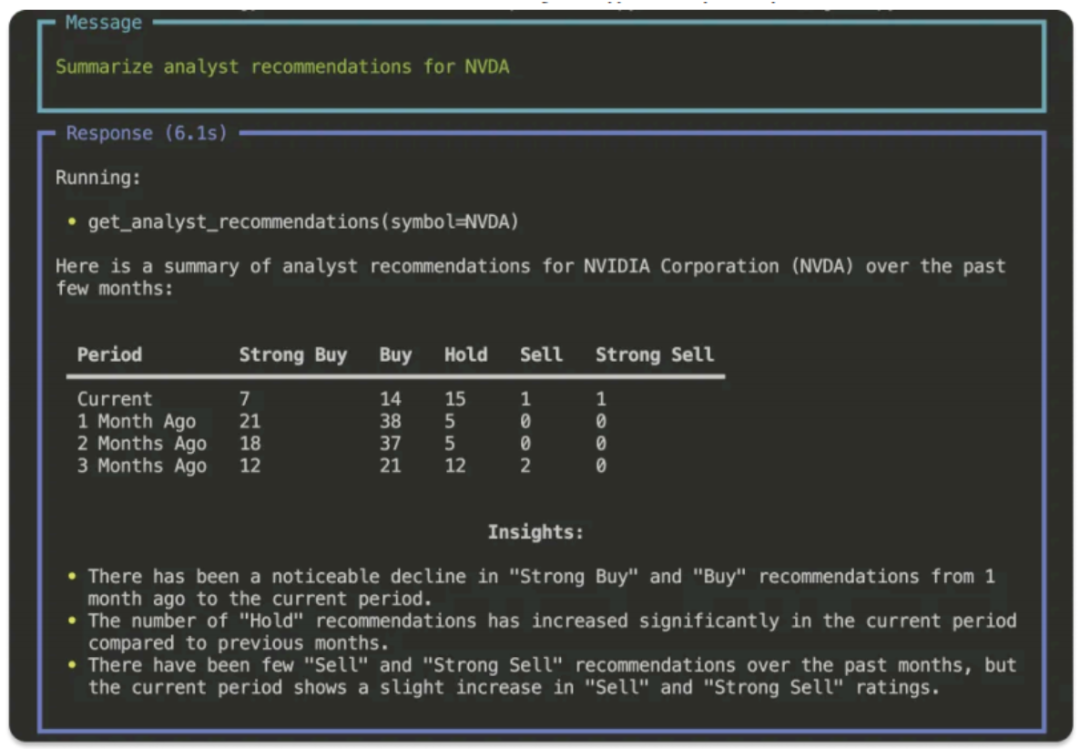Click the 'Sell' column header
This screenshot has height=749, width=1080.
coord(541,355)
